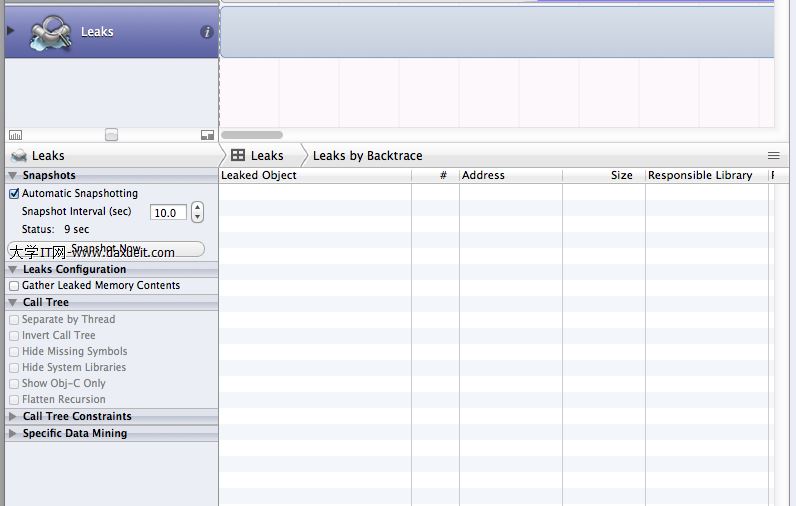Collapse the Leaks Configuration section
The height and width of the screenshot is (506, 796).
13,269
